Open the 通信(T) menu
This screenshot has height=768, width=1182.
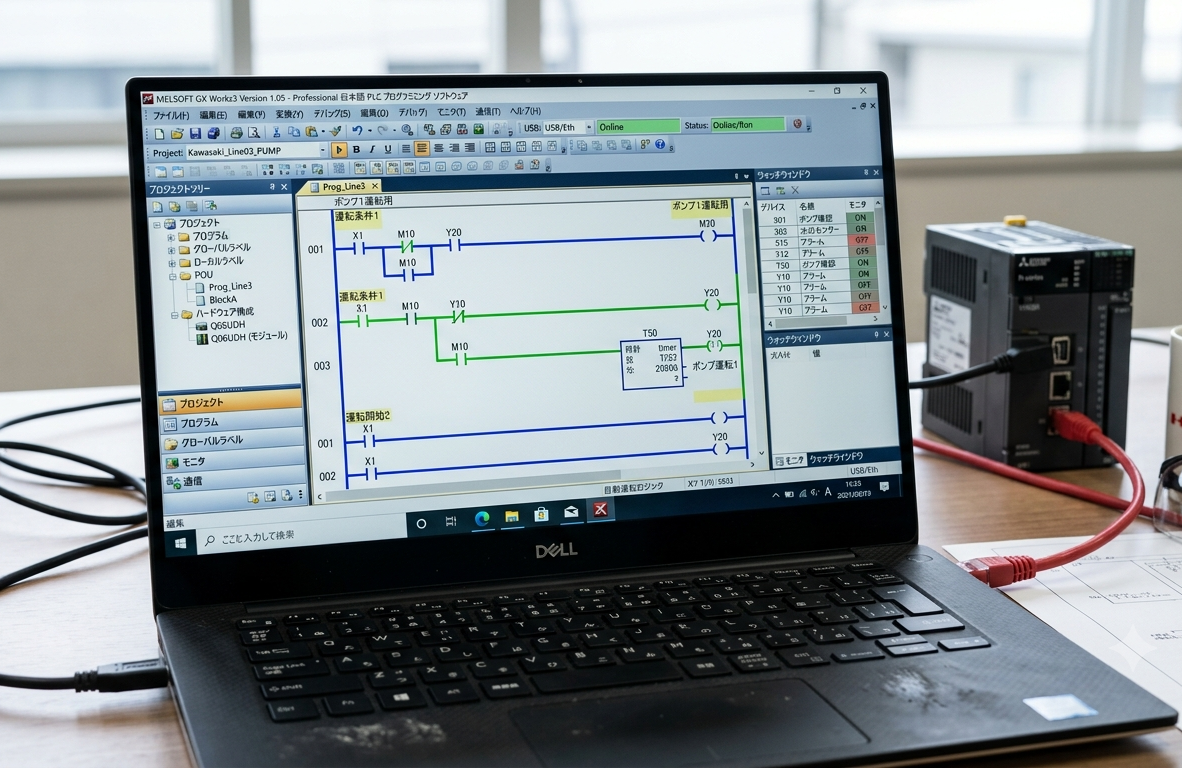click(488, 112)
